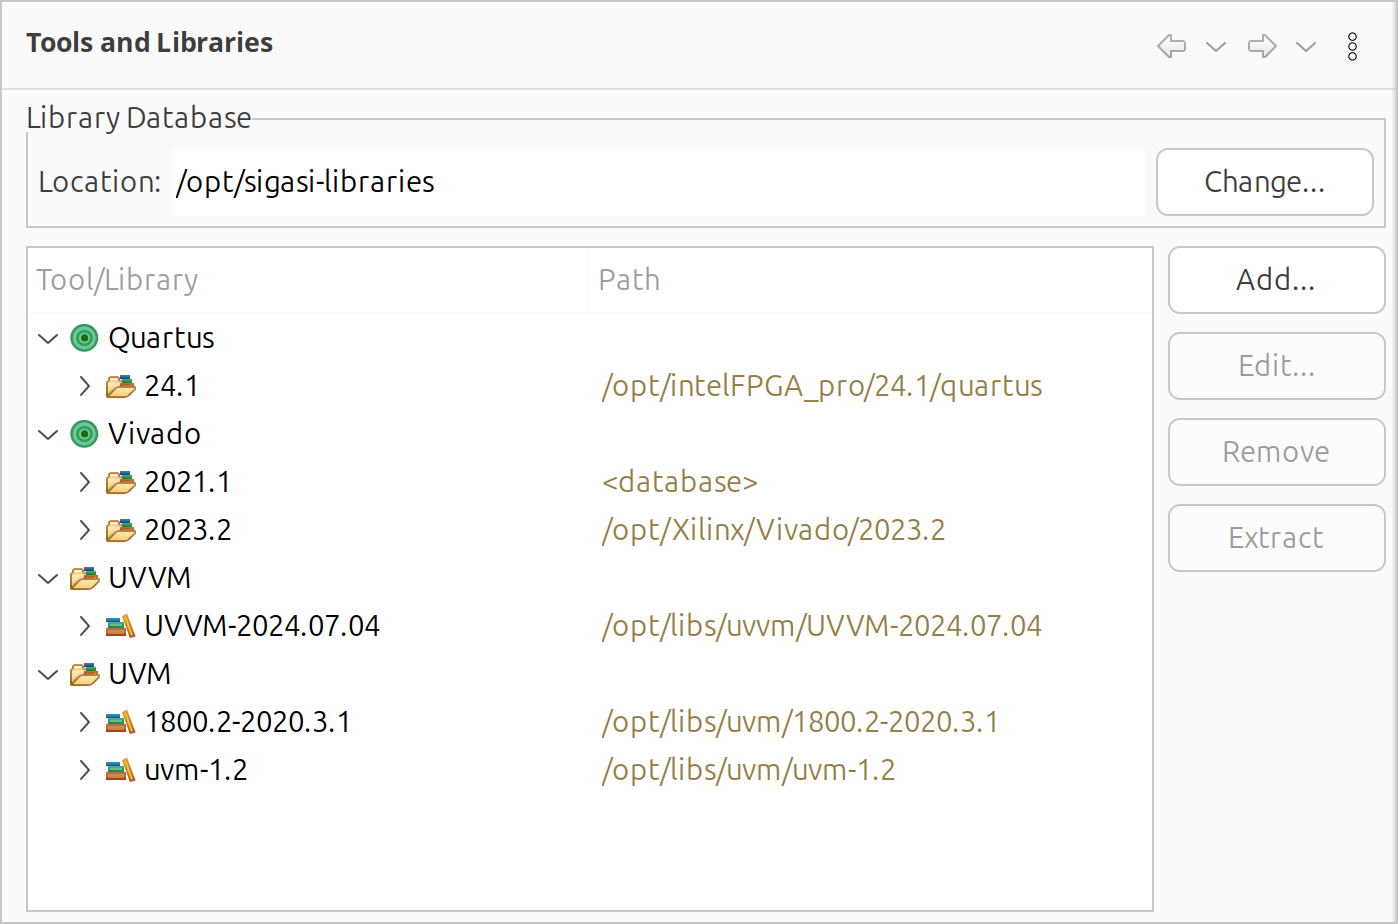The width and height of the screenshot is (1398, 924).
Task: Click the forward navigation arrow icon
Action: pos(1262,46)
